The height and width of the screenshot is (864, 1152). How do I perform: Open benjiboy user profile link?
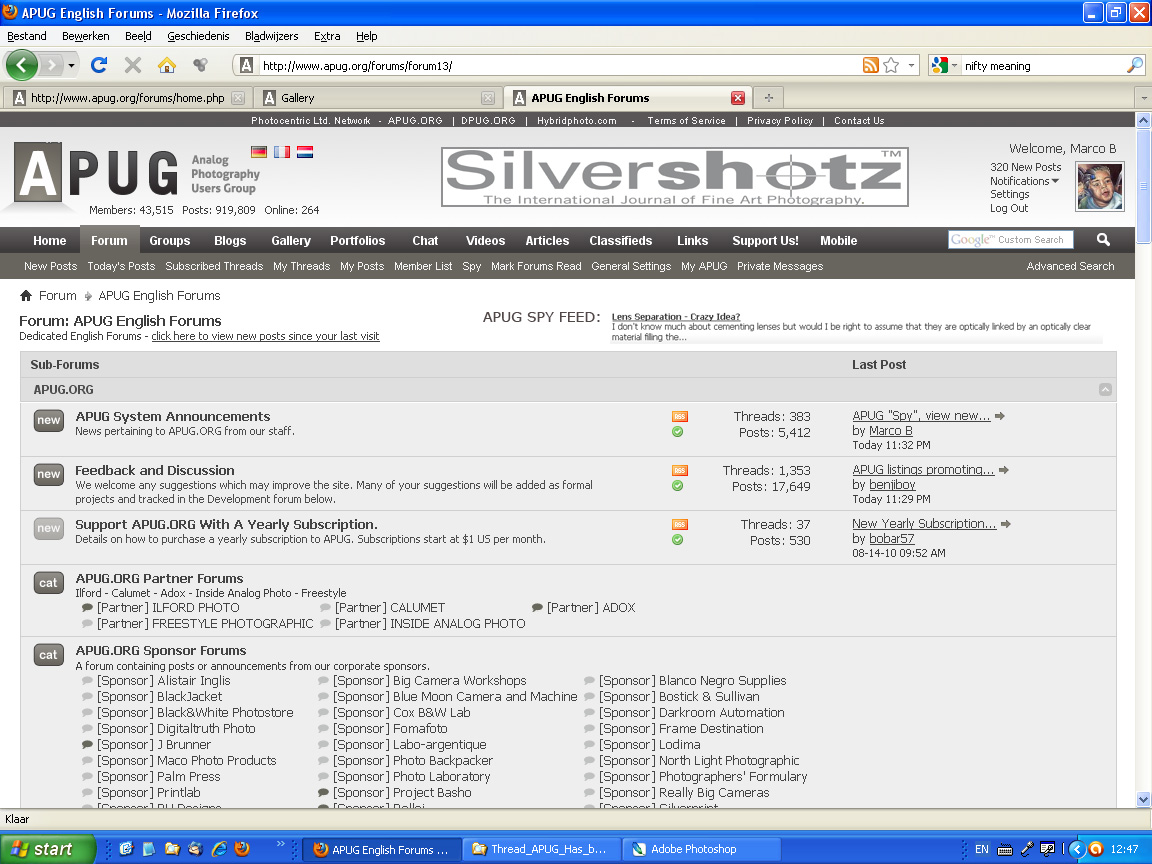[892, 485]
